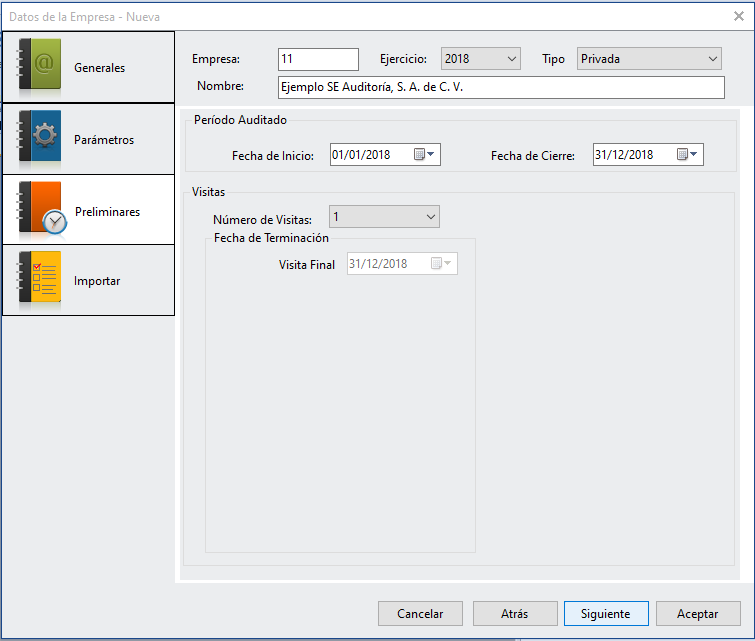
Task: Close the Datos de la Empresa dialog
Action: pos(738,15)
